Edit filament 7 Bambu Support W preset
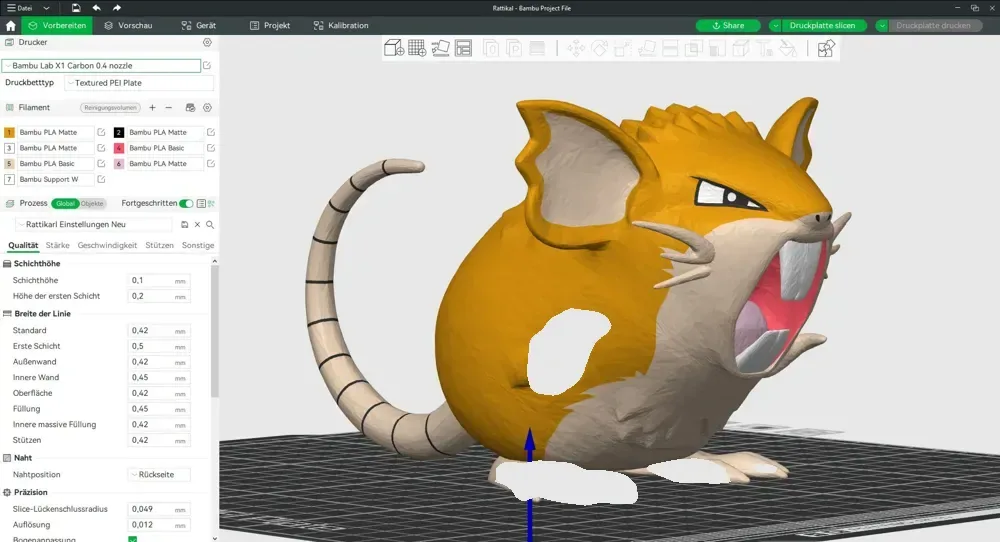This screenshot has height=542, width=1000. [101, 179]
